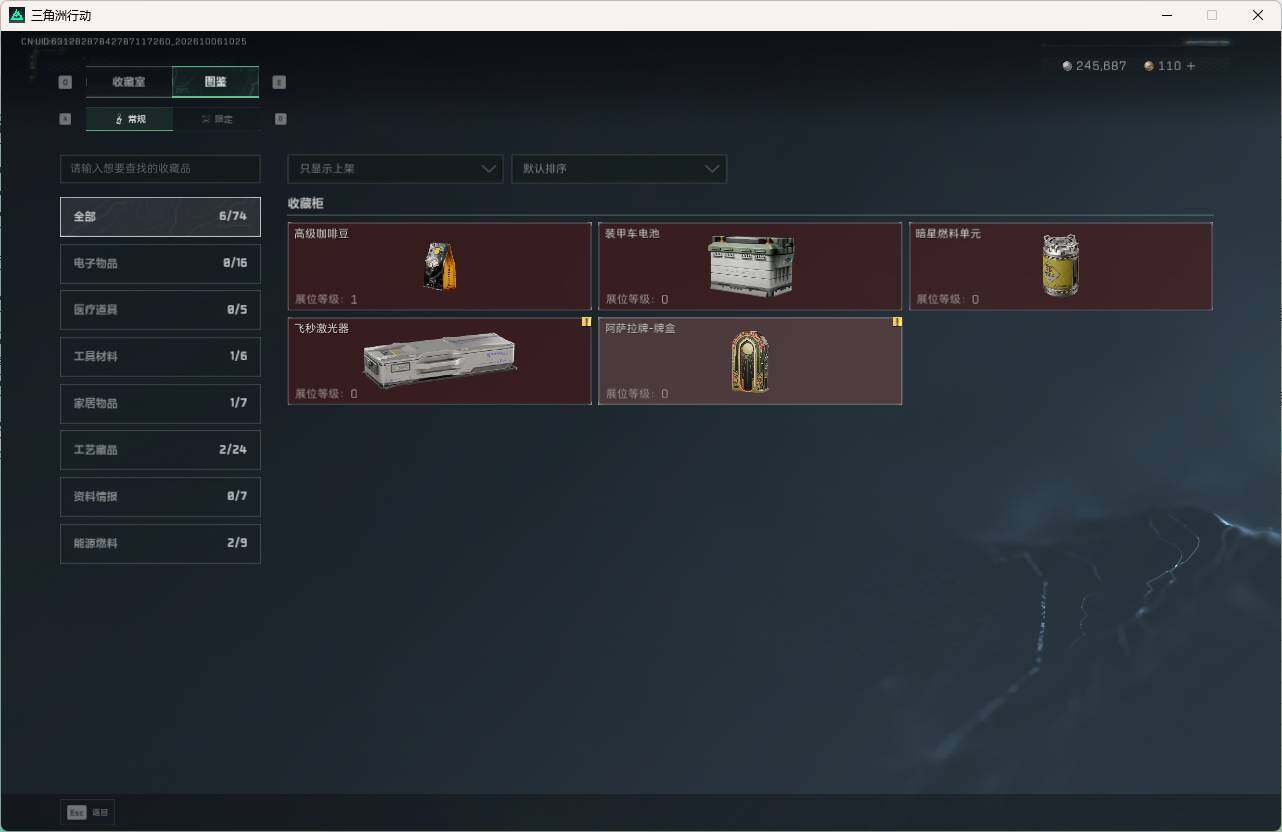Screen dimensions: 1282x832
Task: Switch to the 图鉴 tab
Action: click(215, 82)
